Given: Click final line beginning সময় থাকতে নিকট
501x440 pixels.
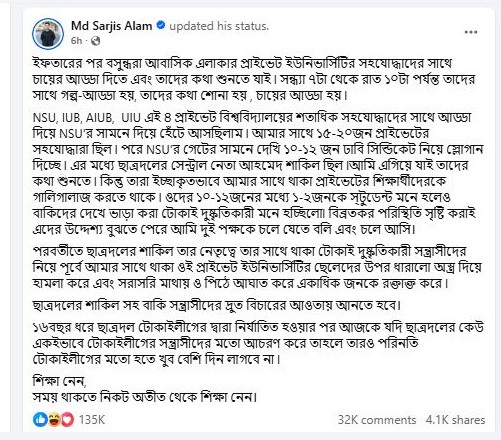Looking at the screenshot, I should coord(145,397).
